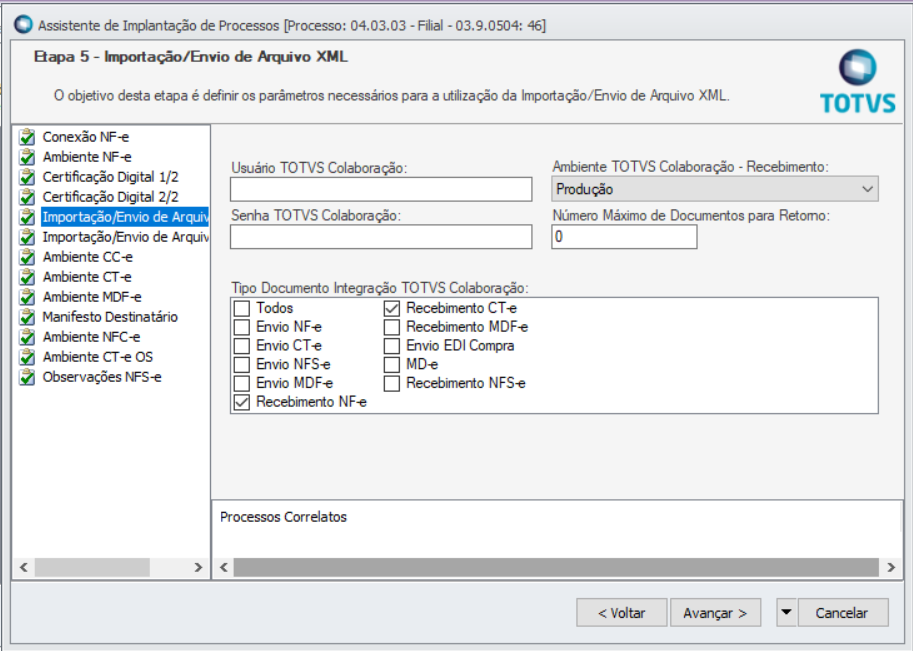Check the Envio EDI Compra option
Image resolution: width=913 pixels, height=651 pixels.
point(392,346)
